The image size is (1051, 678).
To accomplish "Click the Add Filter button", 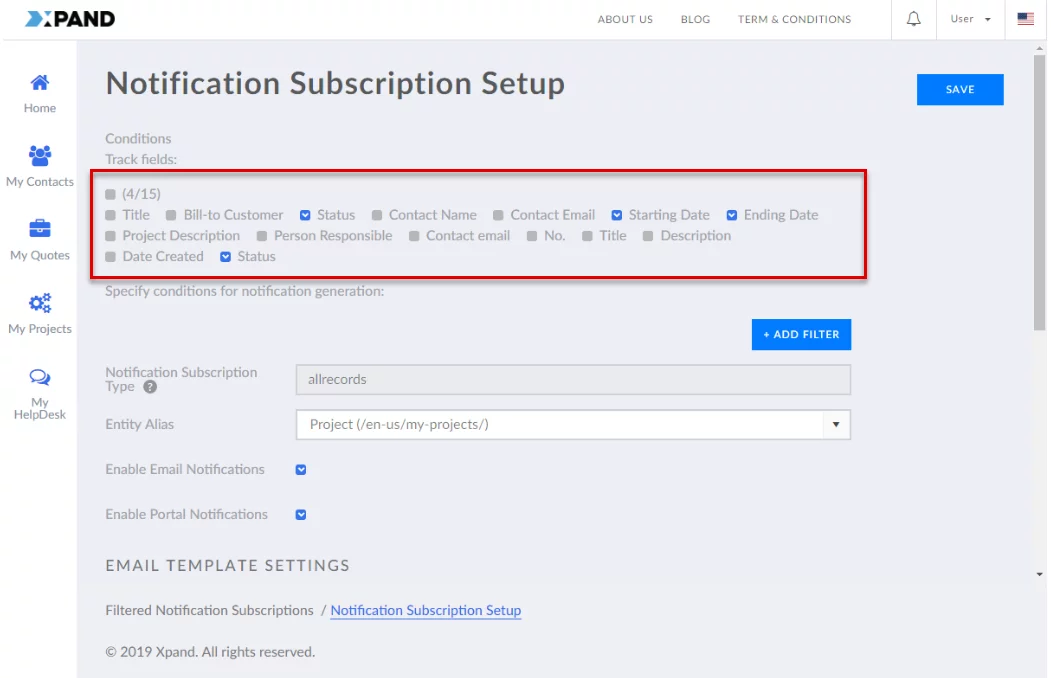I will (x=801, y=335).
